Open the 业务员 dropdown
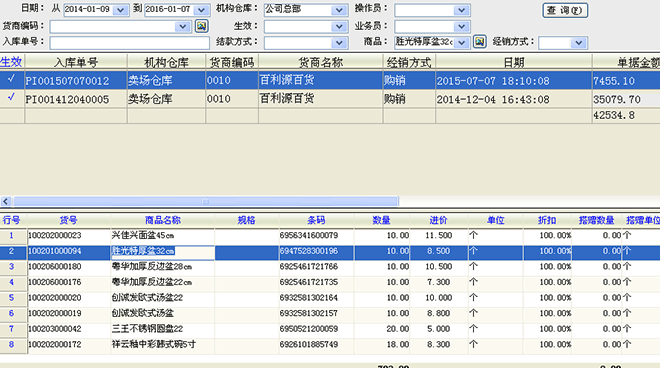The height and width of the screenshot is (368, 660). [462, 27]
